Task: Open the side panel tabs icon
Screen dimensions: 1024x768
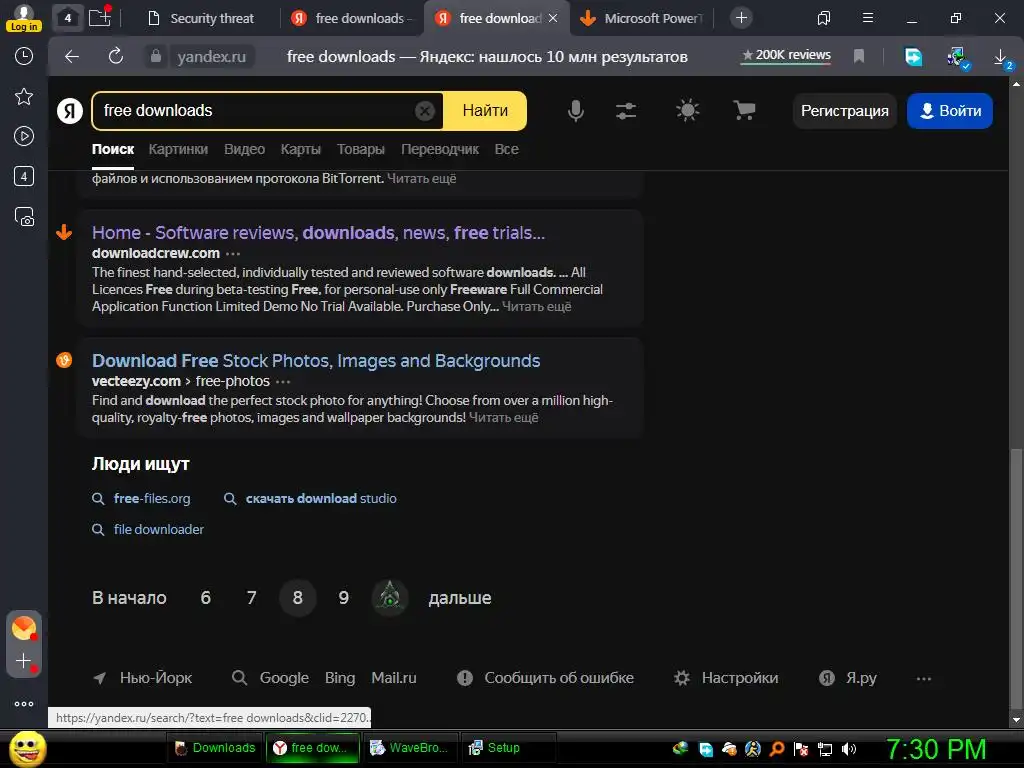Action: [824, 18]
